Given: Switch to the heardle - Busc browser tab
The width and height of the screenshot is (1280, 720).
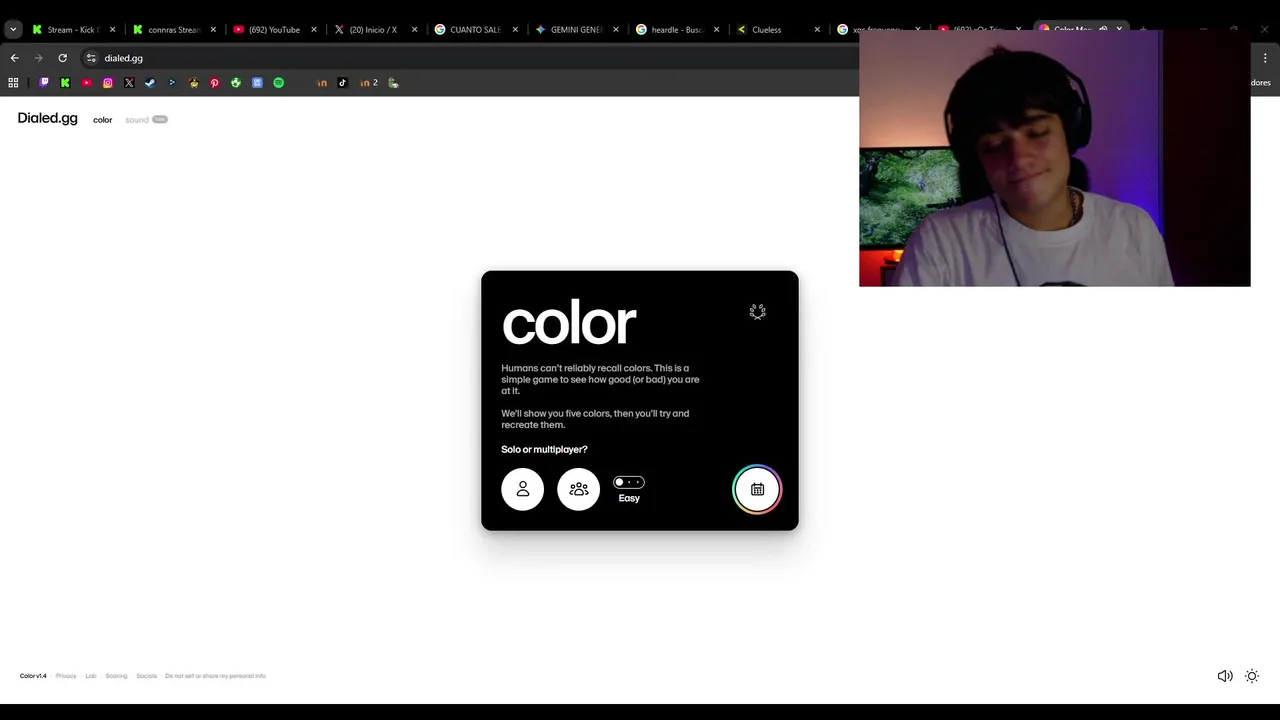Looking at the screenshot, I should tap(677, 29).
